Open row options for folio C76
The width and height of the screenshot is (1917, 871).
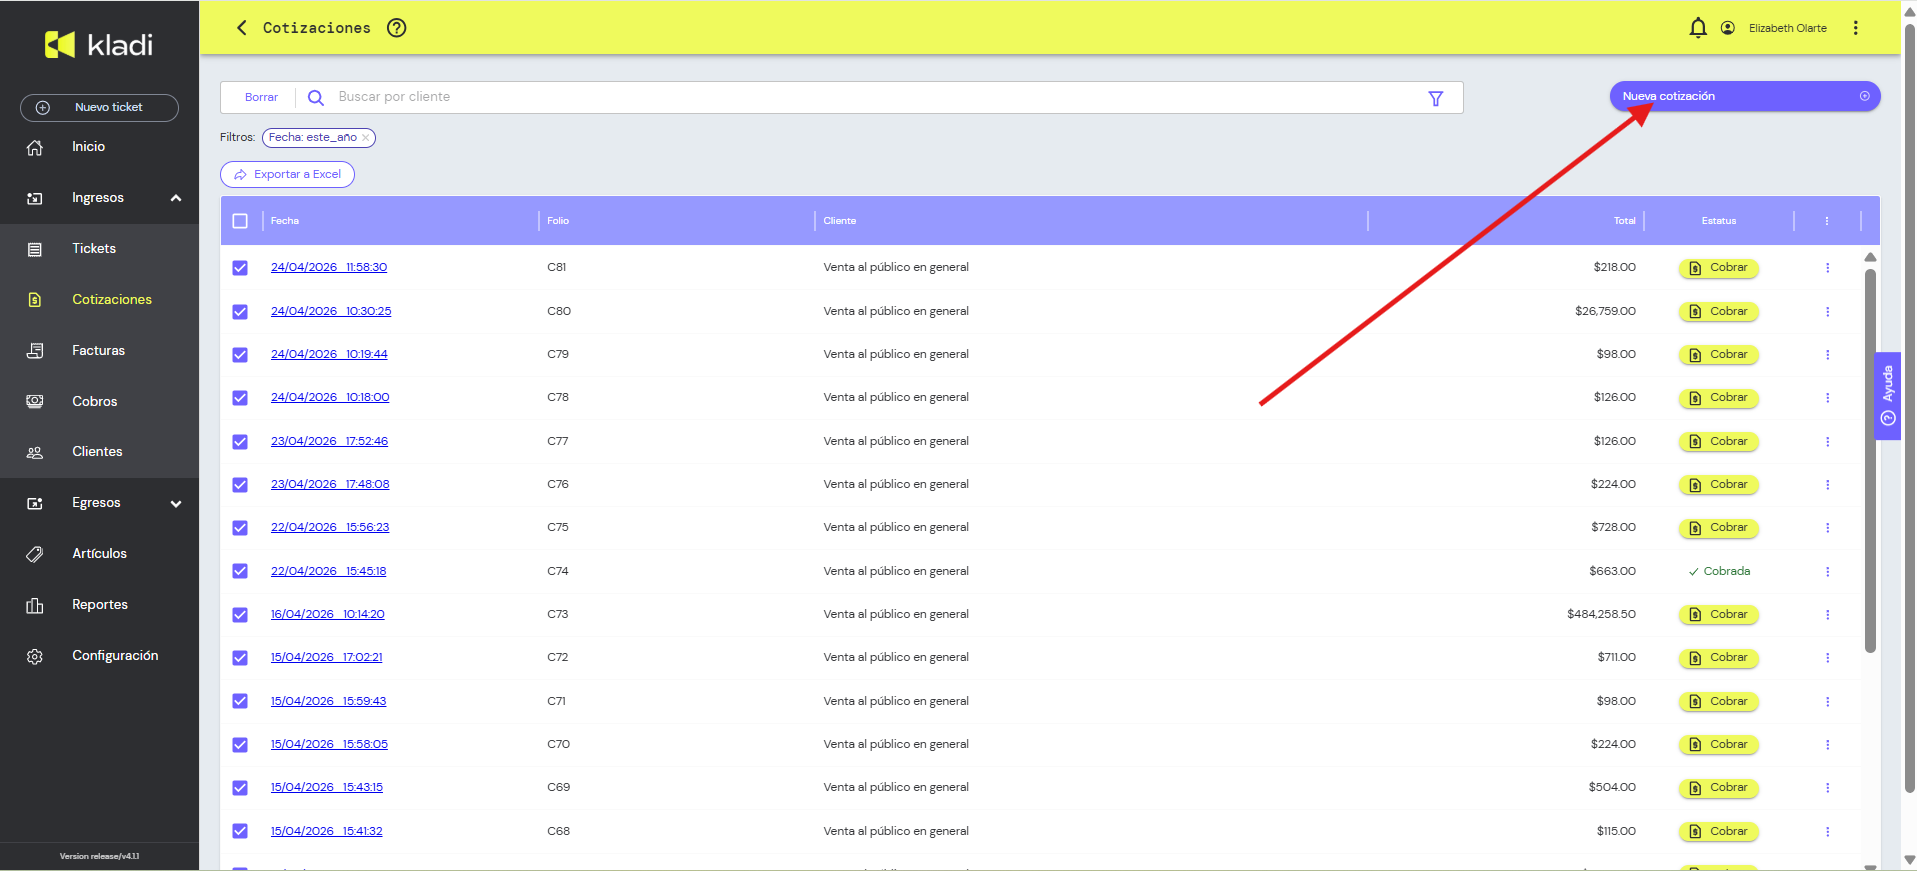1827,485
